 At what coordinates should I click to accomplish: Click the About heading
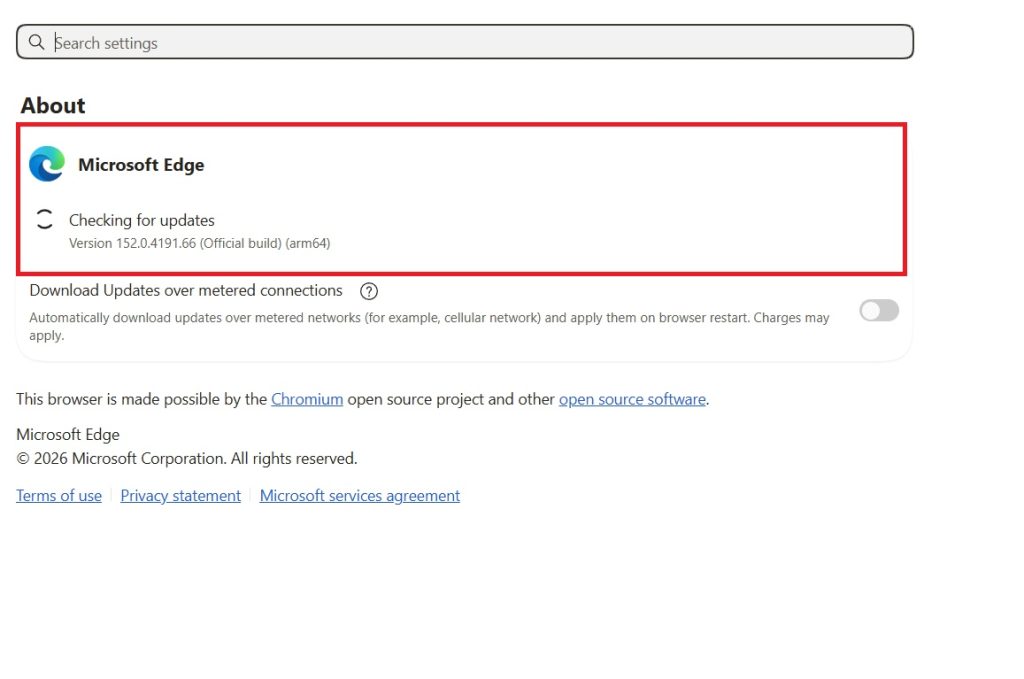[53, 106]
